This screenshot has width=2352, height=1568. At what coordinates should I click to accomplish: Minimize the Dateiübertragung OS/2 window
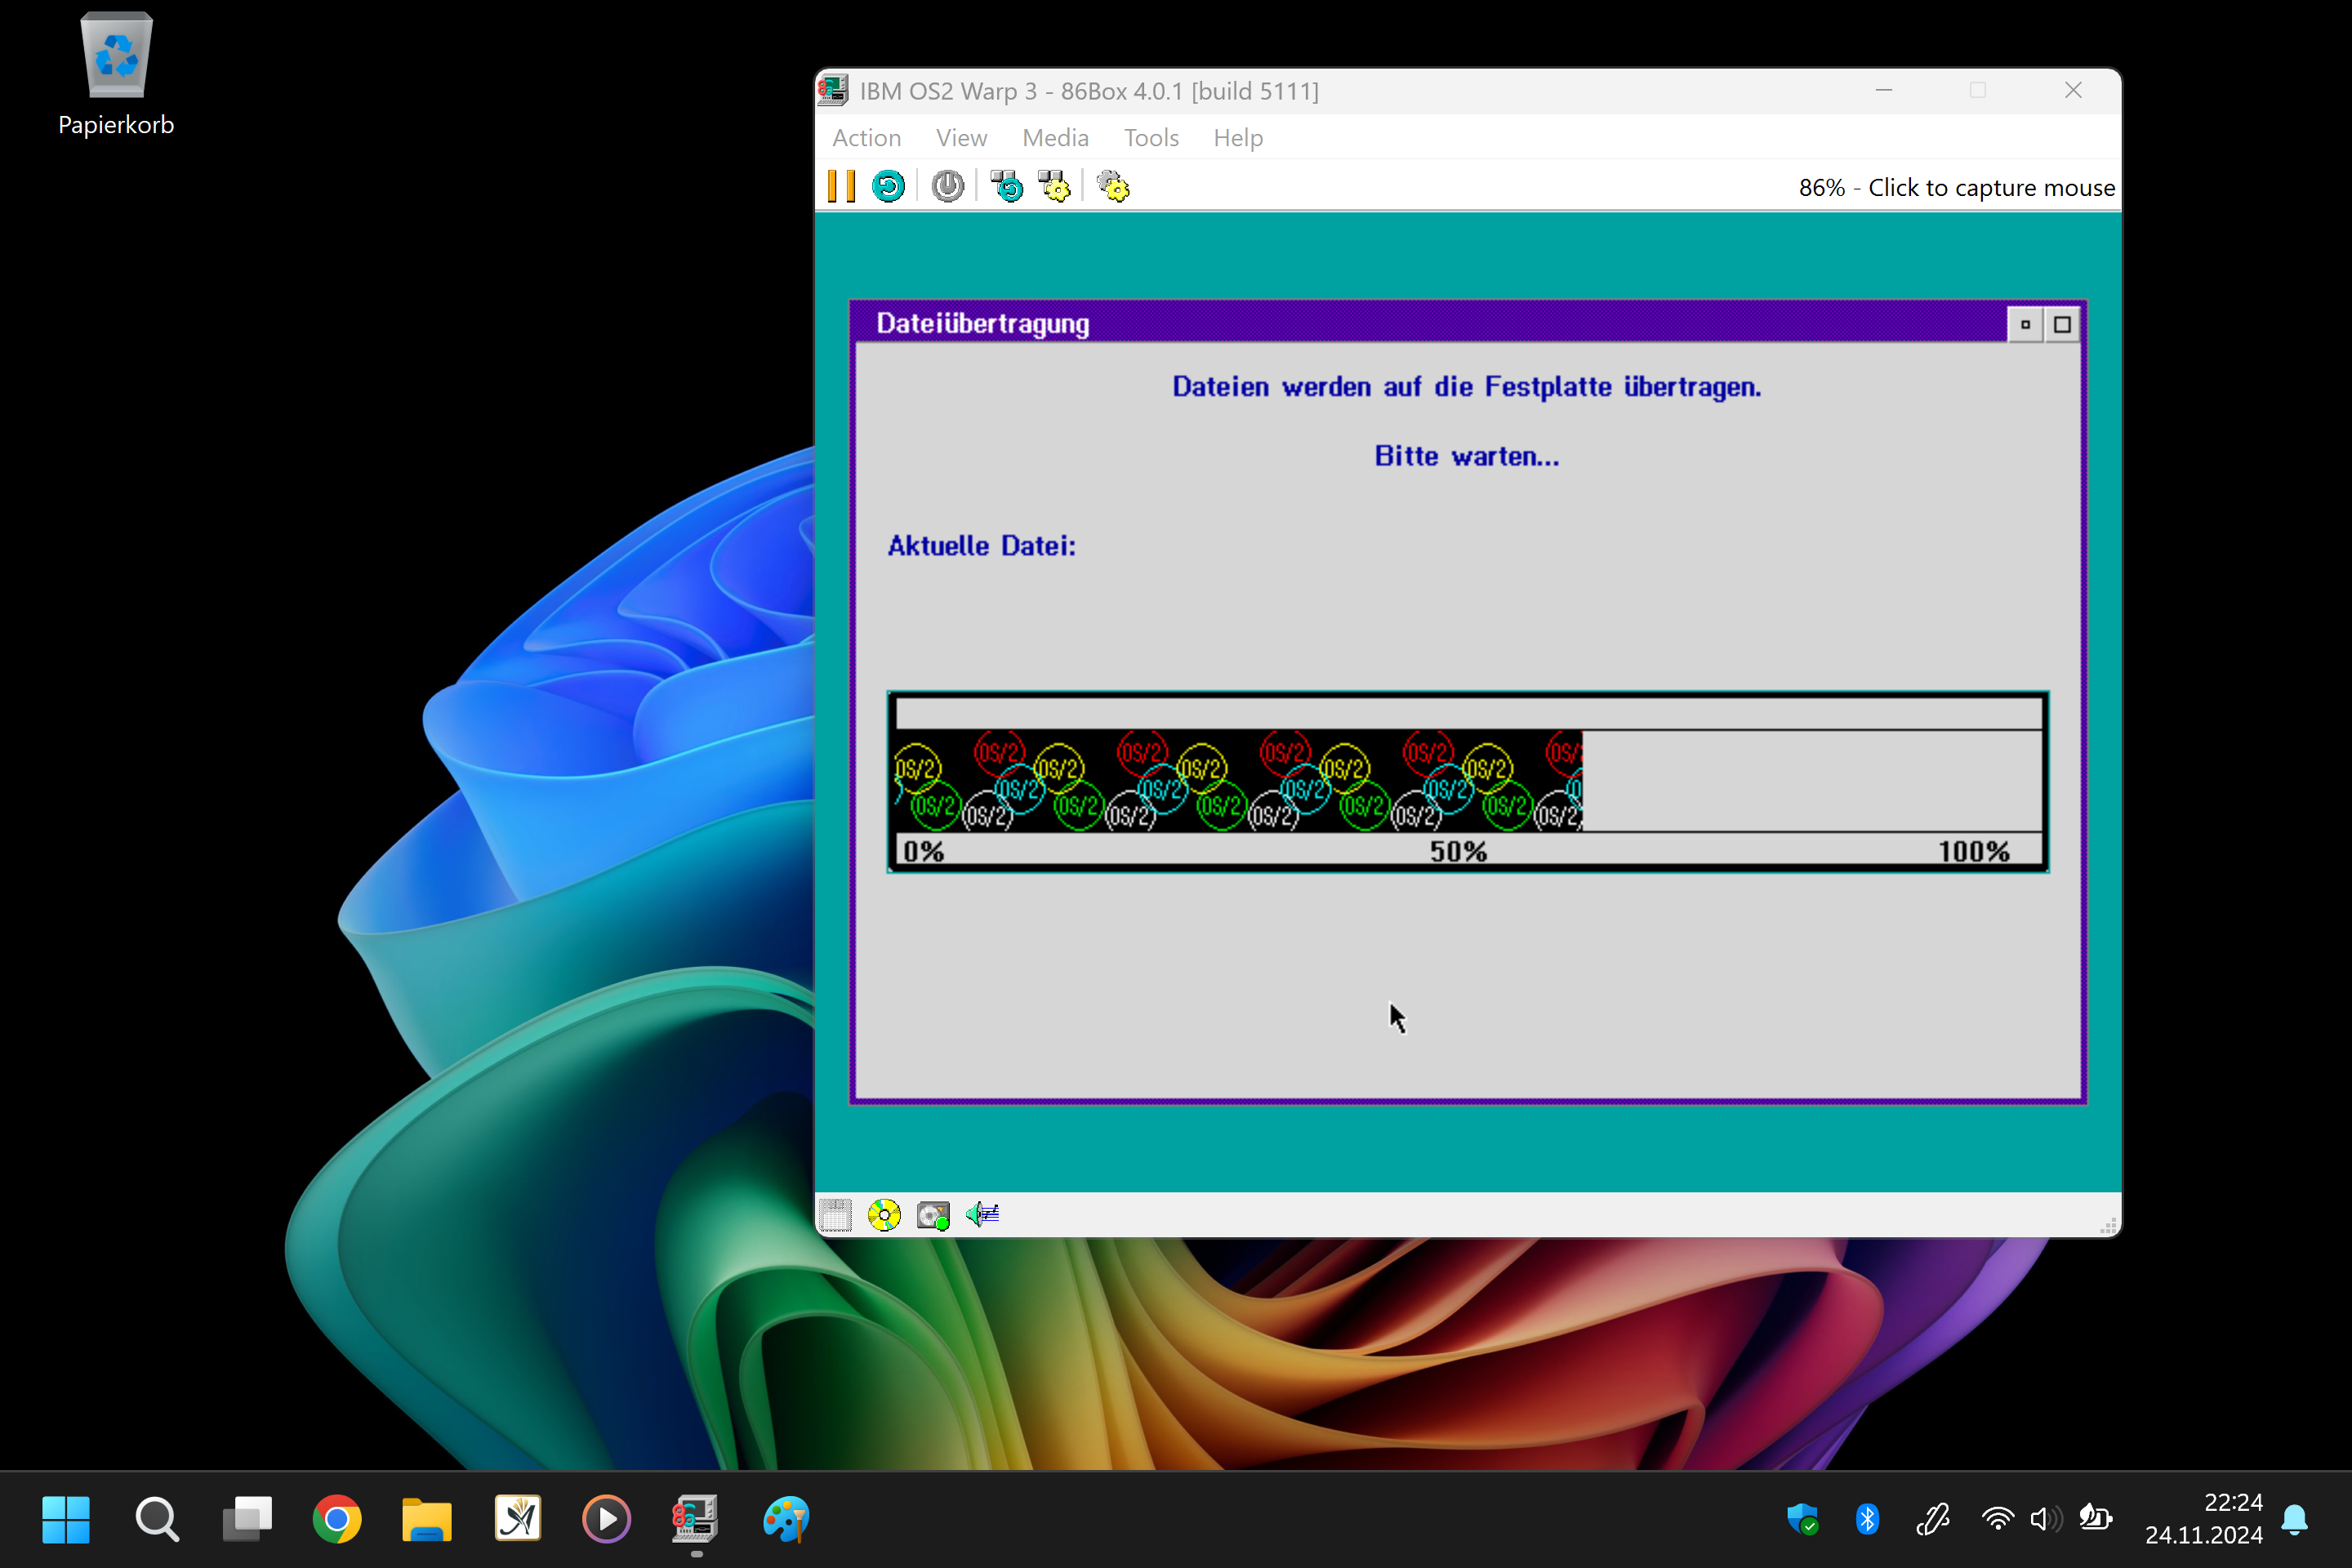[x=2025, y=324]
